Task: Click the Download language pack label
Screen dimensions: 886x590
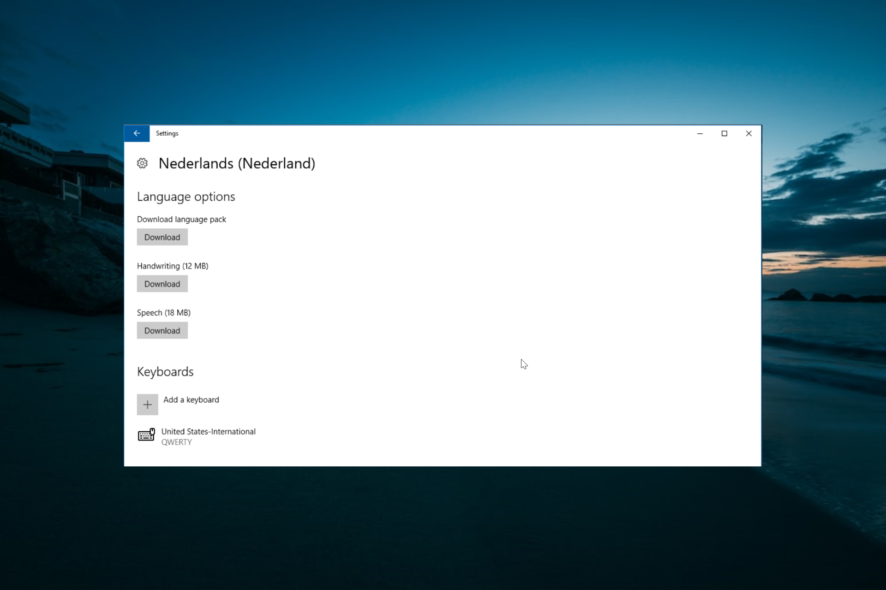Action: coord(181,219)
